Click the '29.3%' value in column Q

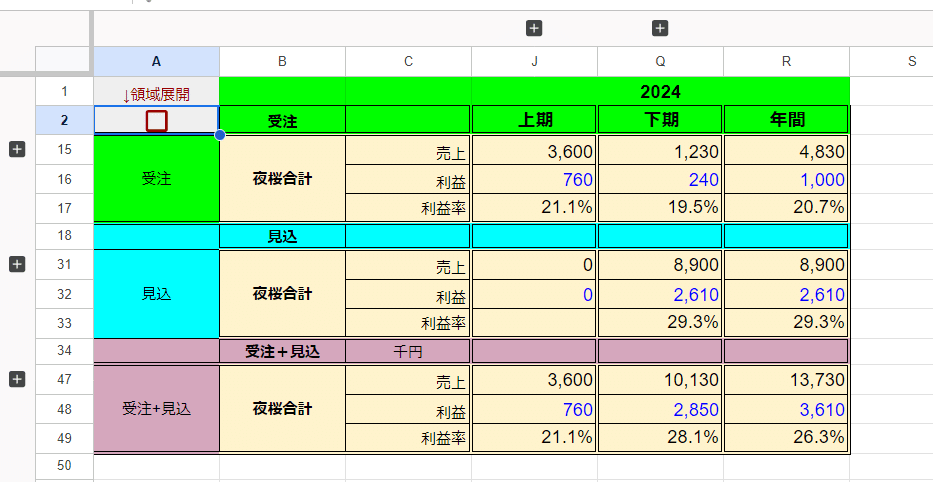660,323
